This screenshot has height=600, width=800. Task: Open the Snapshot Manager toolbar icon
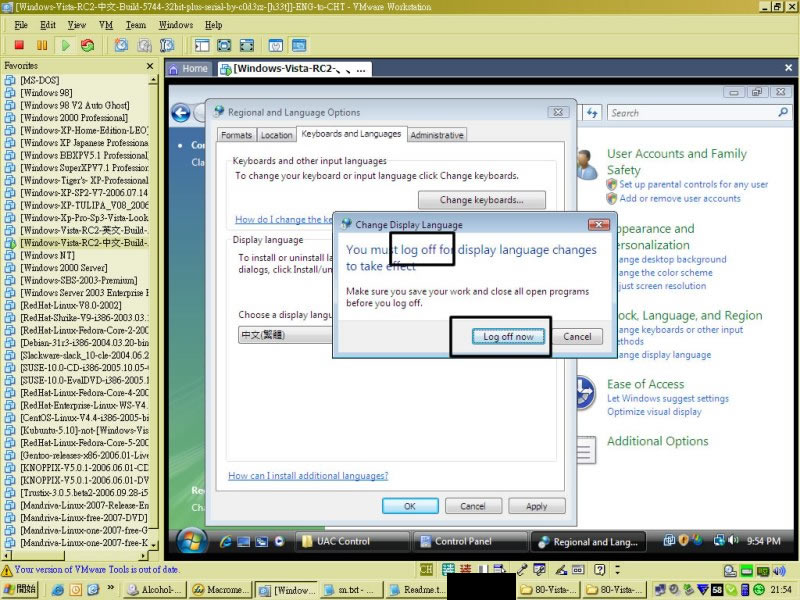[167, 45]
